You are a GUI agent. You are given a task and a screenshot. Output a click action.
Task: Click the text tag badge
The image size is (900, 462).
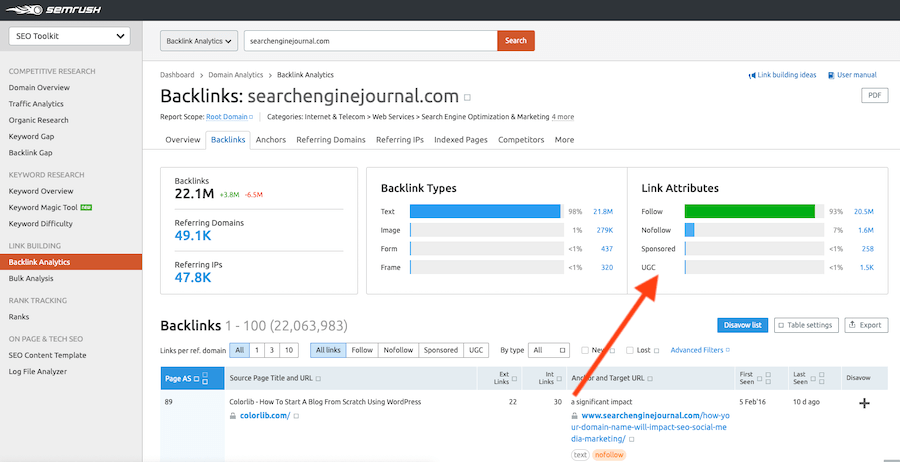(x=580, y=455)
